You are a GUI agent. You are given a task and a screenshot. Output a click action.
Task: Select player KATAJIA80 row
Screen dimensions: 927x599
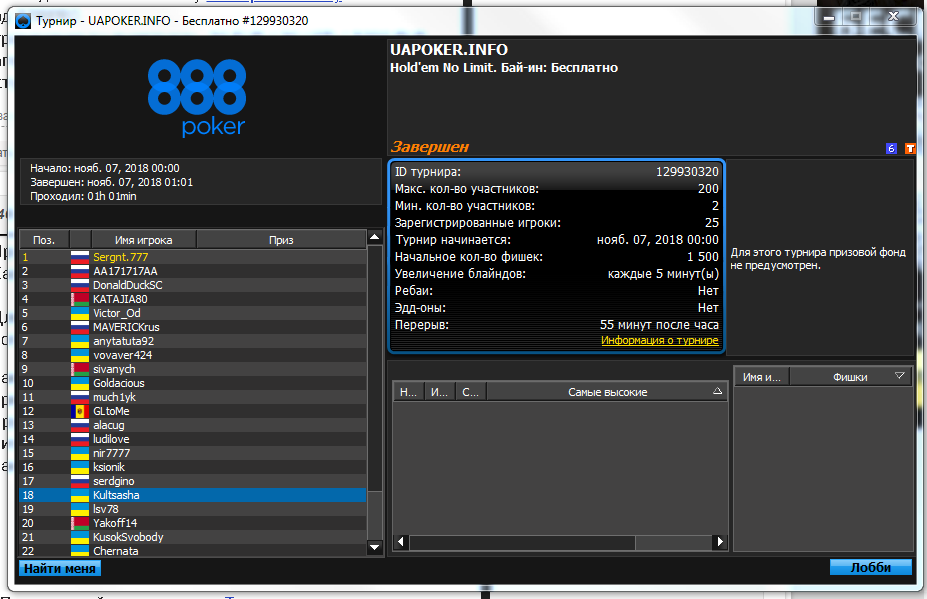pyautogui.click(x=193, y=299)
